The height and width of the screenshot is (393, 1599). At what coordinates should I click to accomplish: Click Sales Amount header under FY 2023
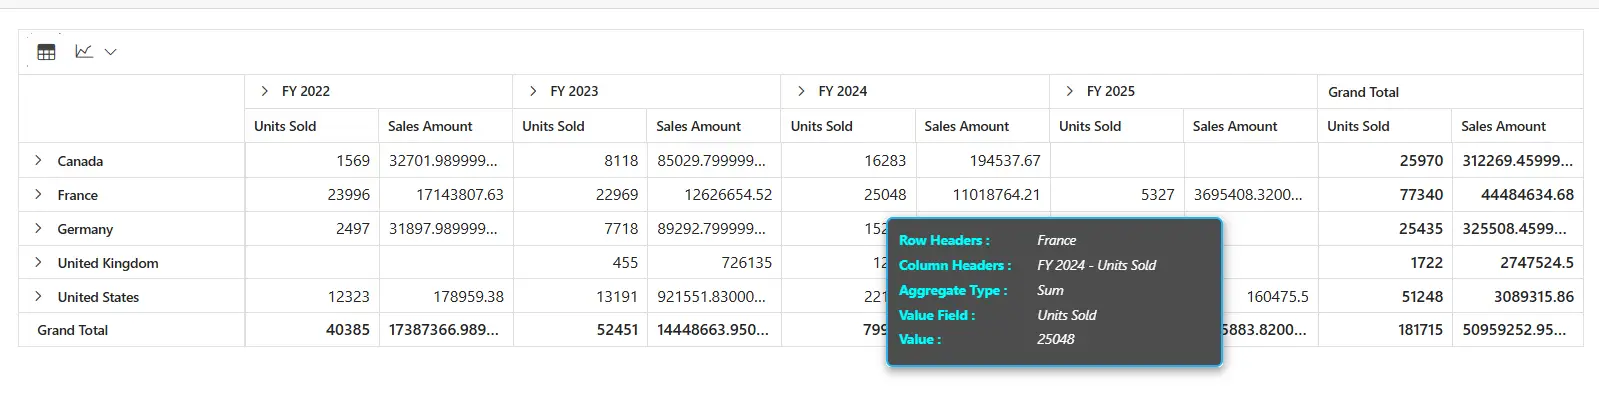[714, 126]
